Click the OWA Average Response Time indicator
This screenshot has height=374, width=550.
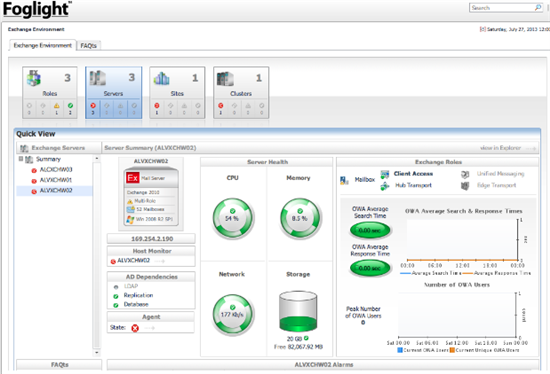(370, 268)
